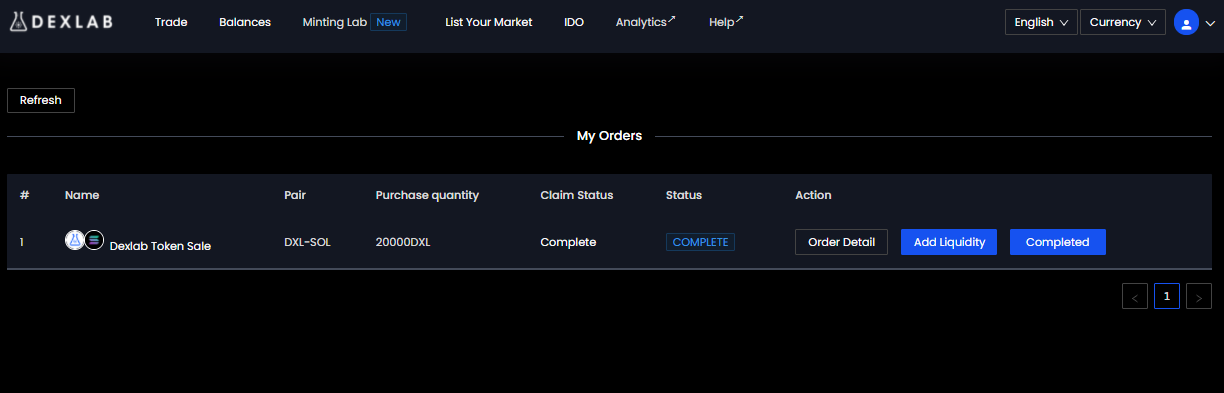
Task: Open the Balances page
Action: click(x=245, y=22)
